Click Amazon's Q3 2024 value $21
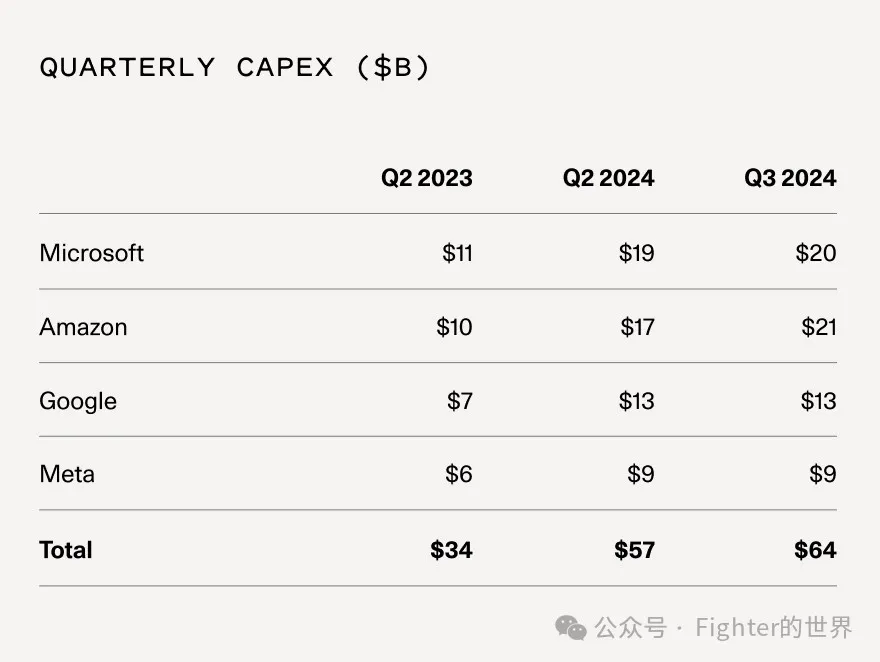 point(819,327)
